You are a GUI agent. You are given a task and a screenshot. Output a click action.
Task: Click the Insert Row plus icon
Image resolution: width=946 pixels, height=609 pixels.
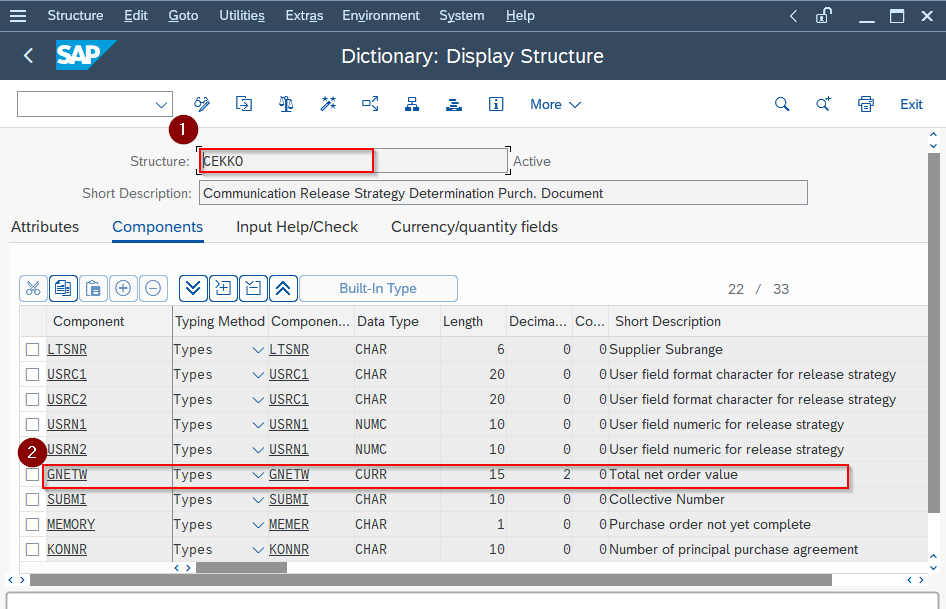[x=123, y=289]
